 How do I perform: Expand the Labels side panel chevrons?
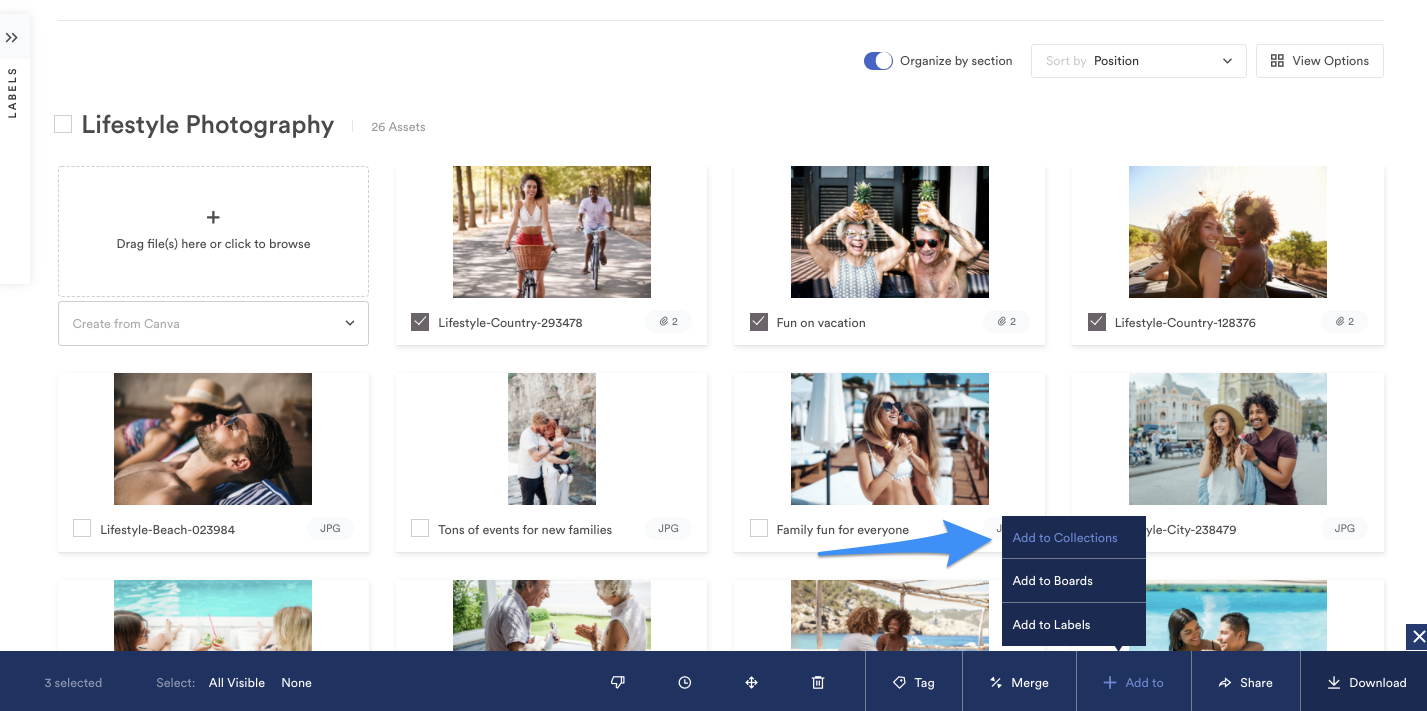(x=12, y=38)
